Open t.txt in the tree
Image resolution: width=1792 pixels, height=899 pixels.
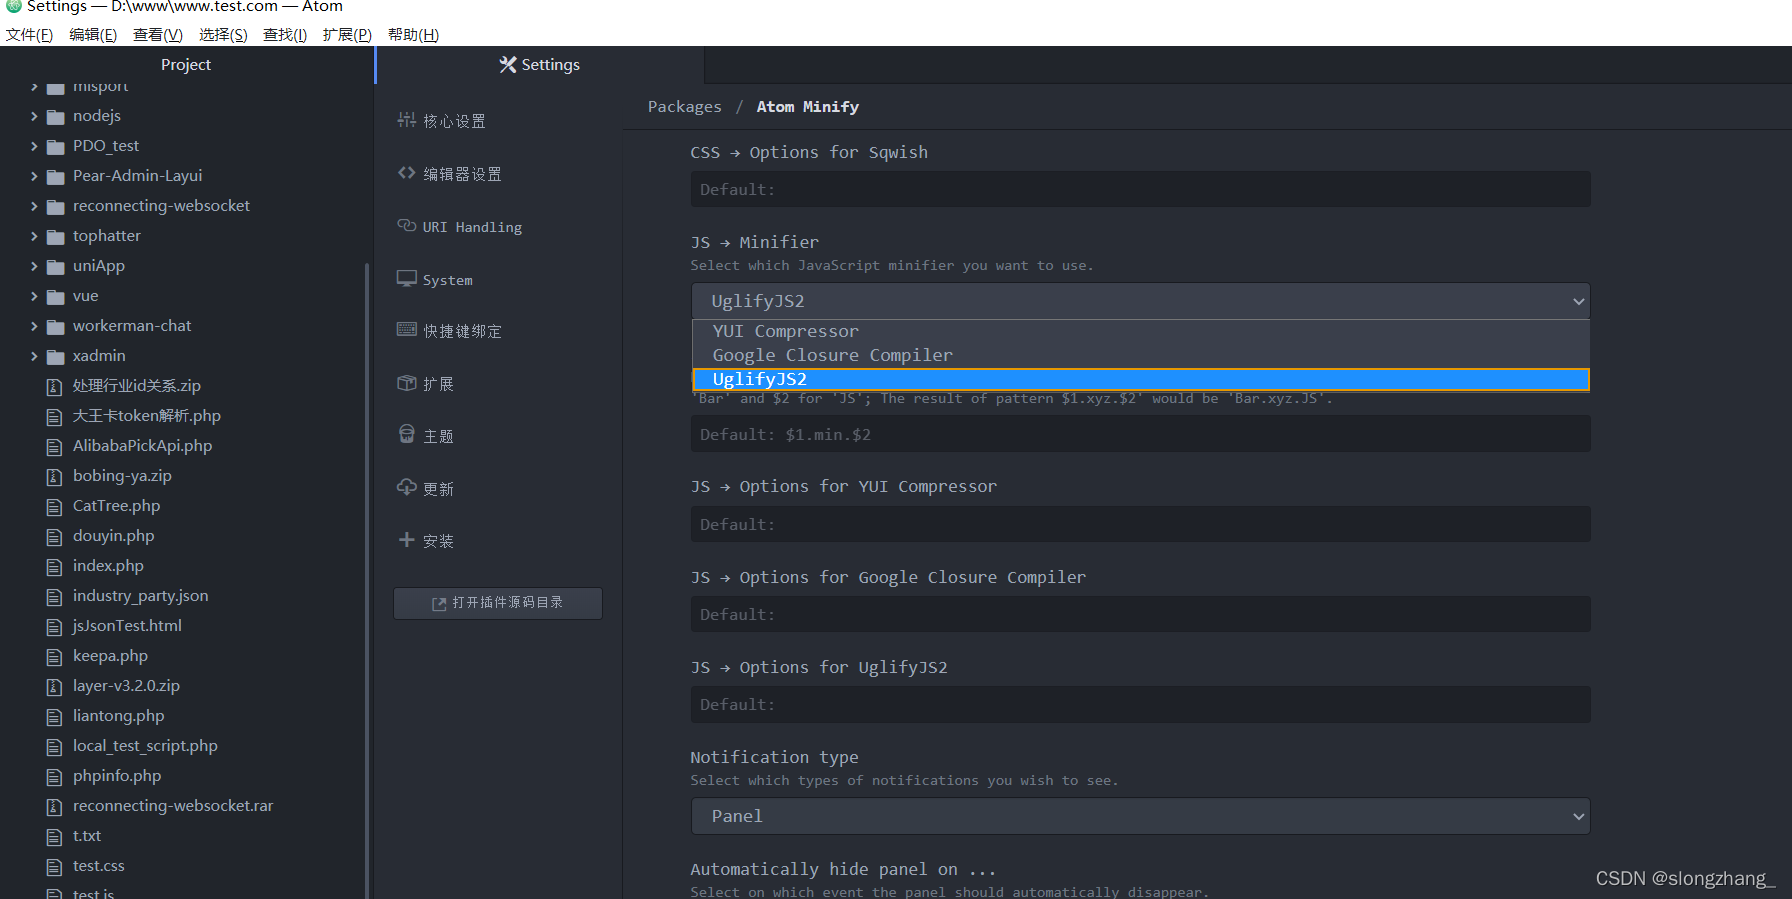tap(87, 836)
